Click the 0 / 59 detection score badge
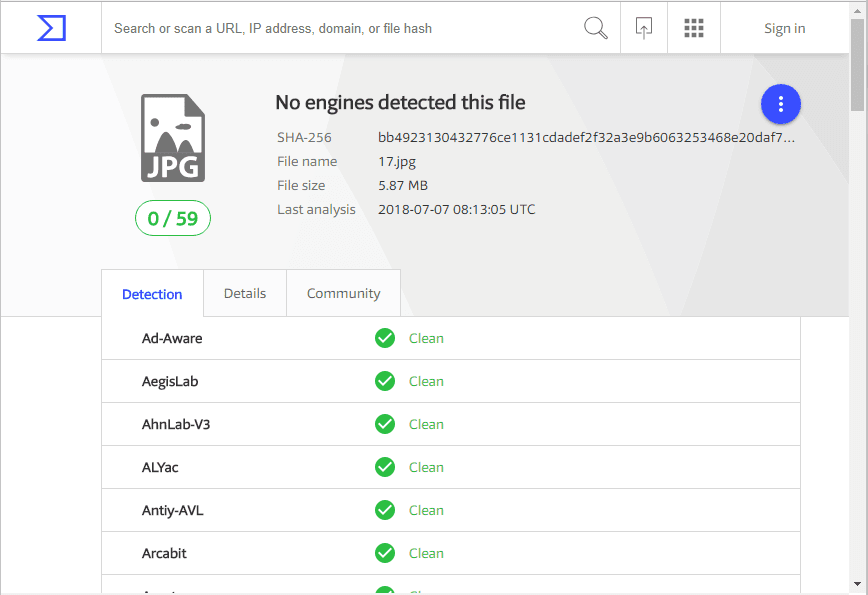Screen dimensions: 868x595 (173, 218)
